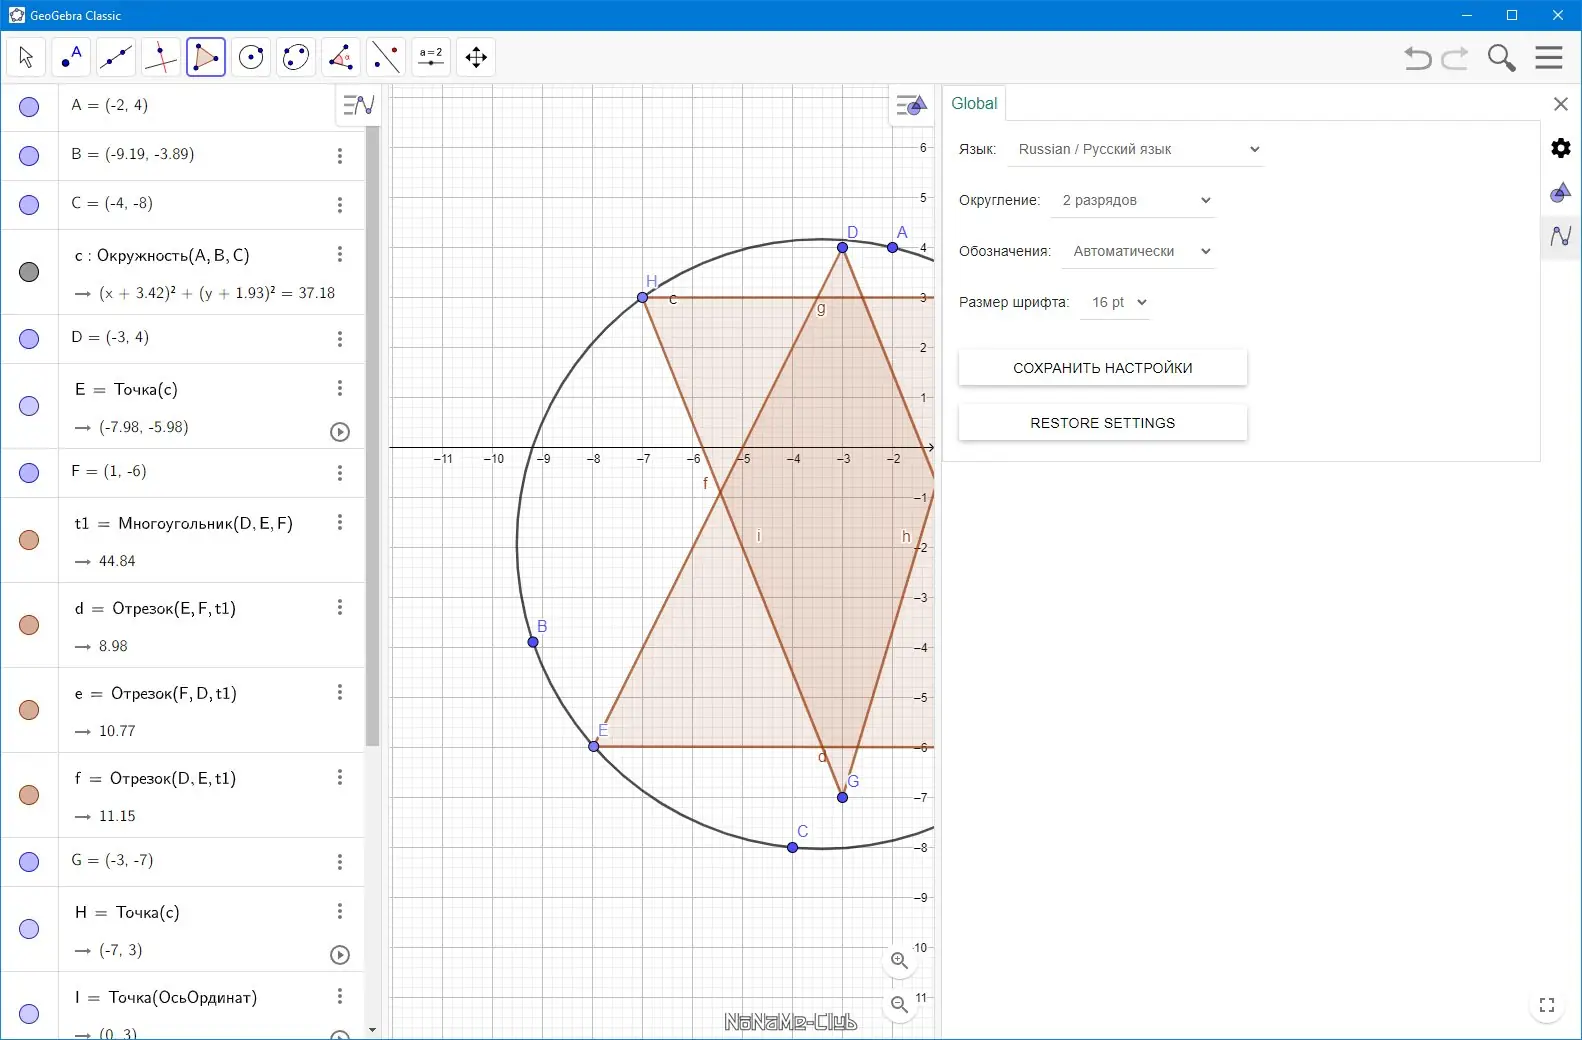Viewport: 1582px width, 1040px height.
Task: Select the Line tool
Action: click(x=116, y=57)
